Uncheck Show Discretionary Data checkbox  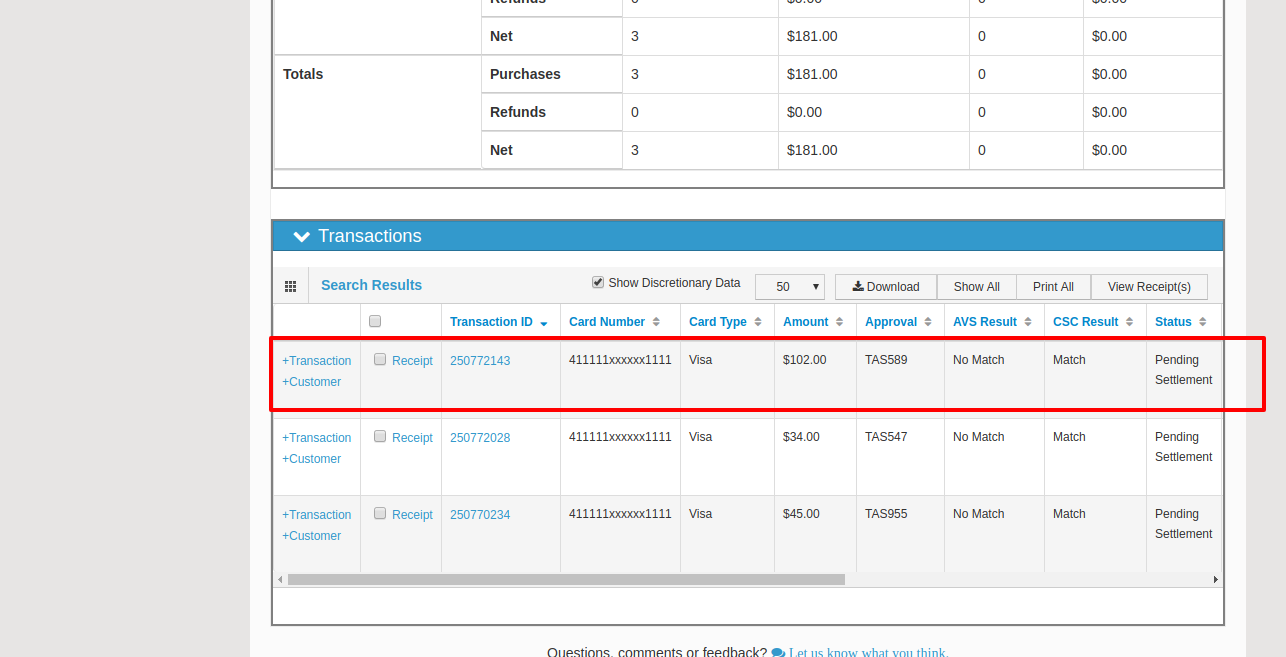(x=598, y=283)
